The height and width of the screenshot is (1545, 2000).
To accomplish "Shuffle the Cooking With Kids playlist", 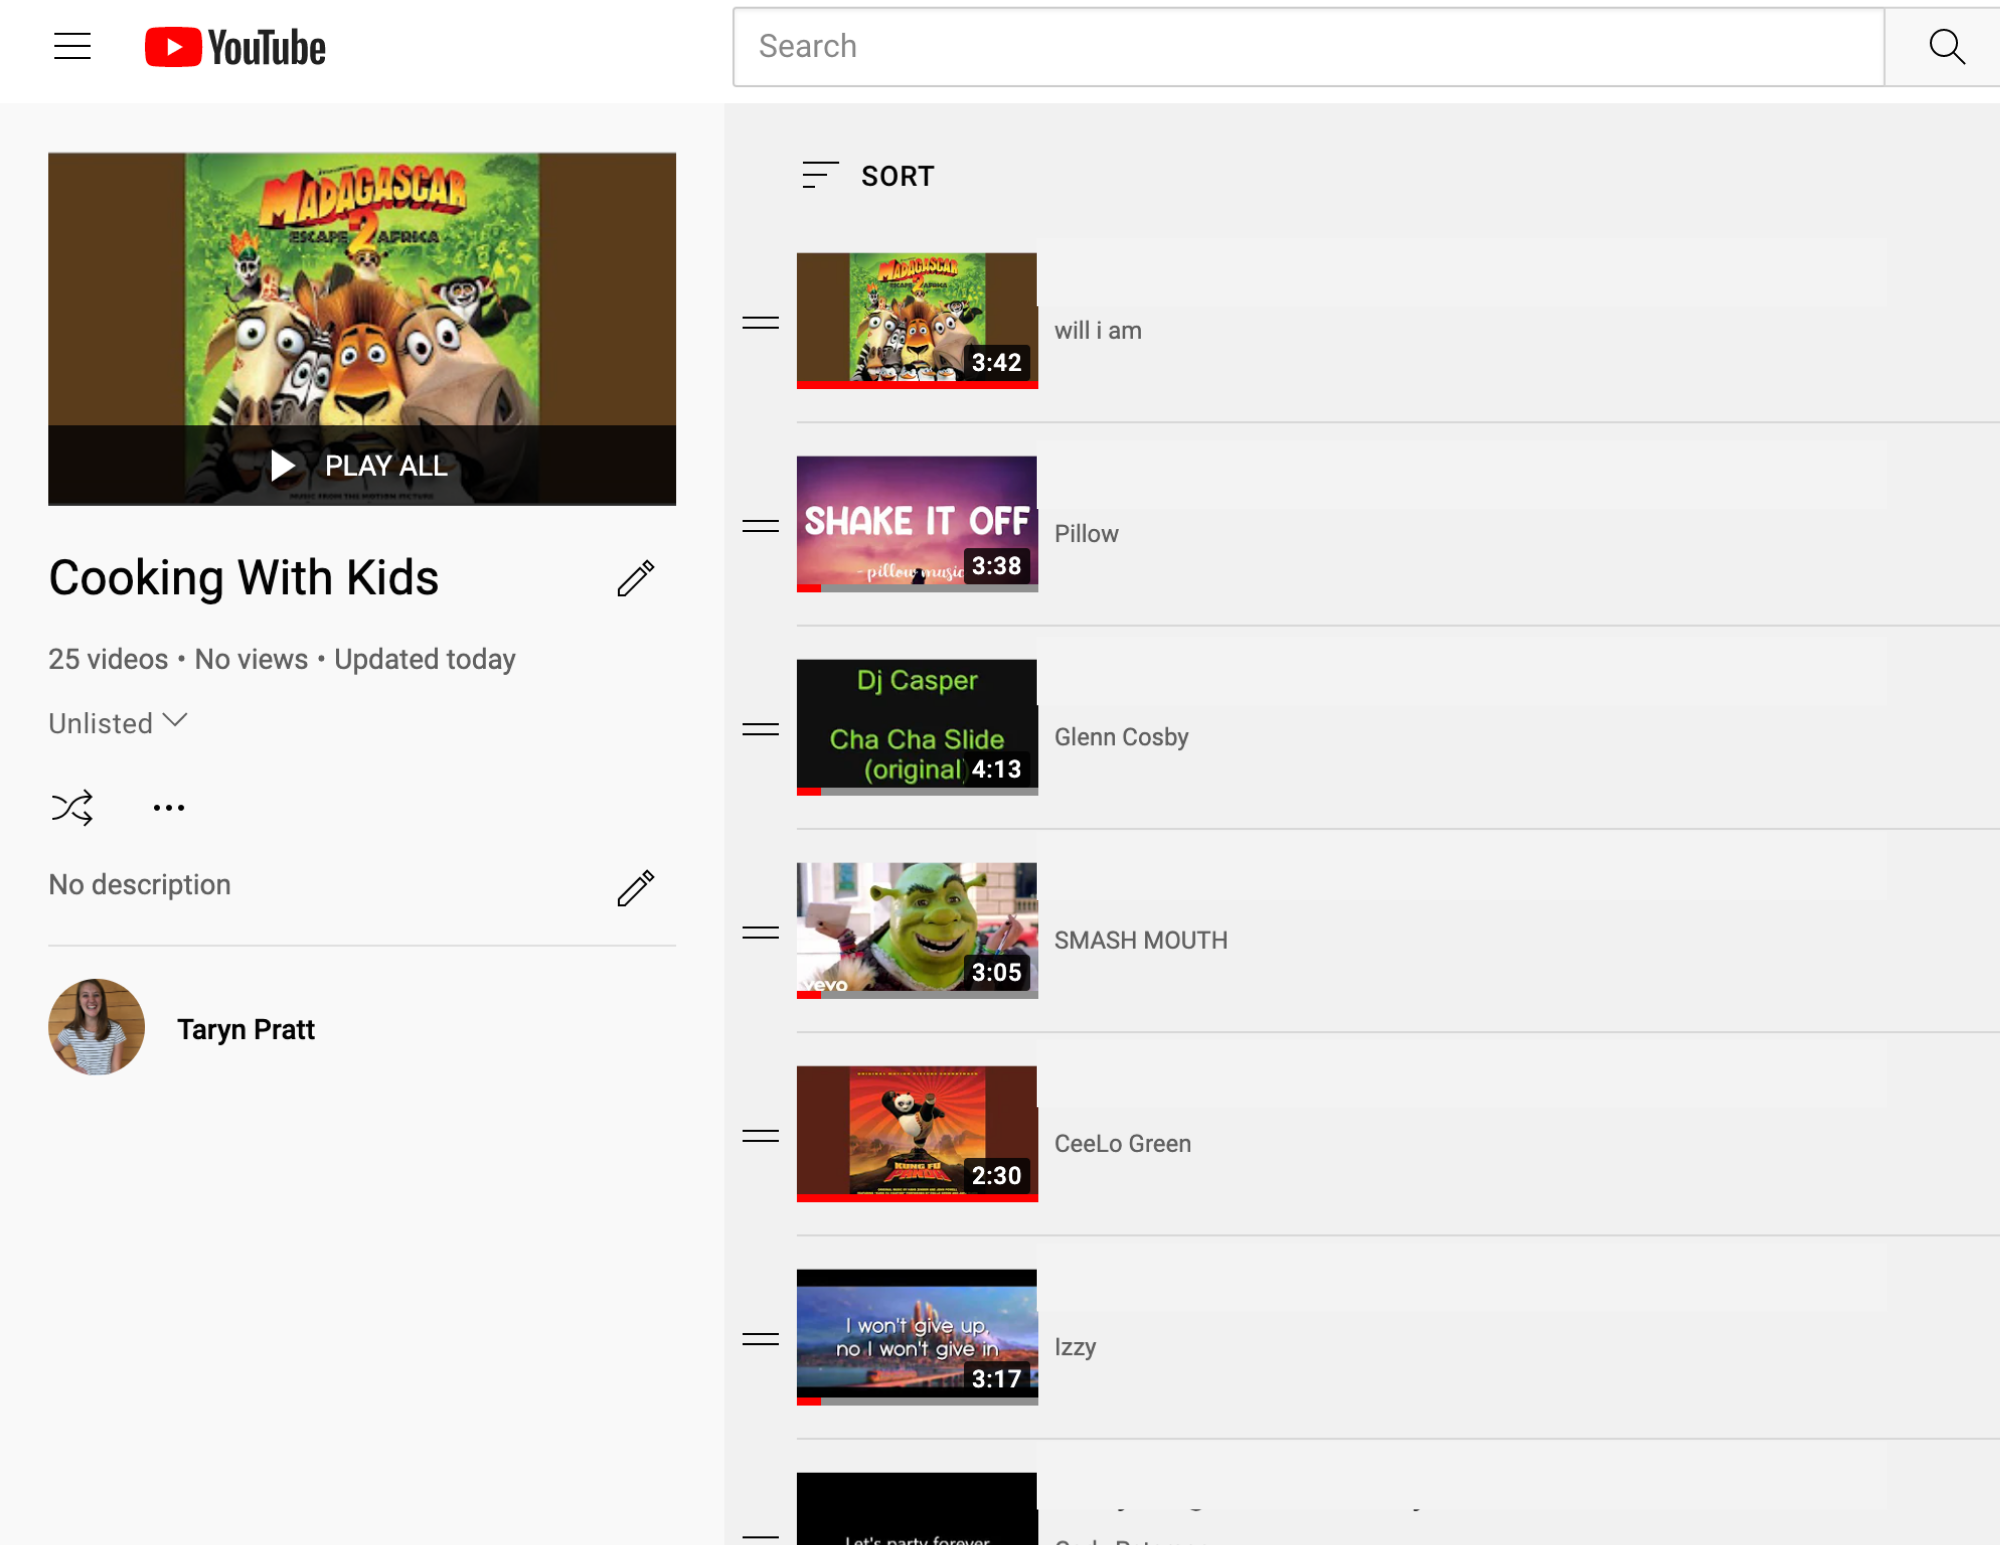I will click(x=72, y=807).
